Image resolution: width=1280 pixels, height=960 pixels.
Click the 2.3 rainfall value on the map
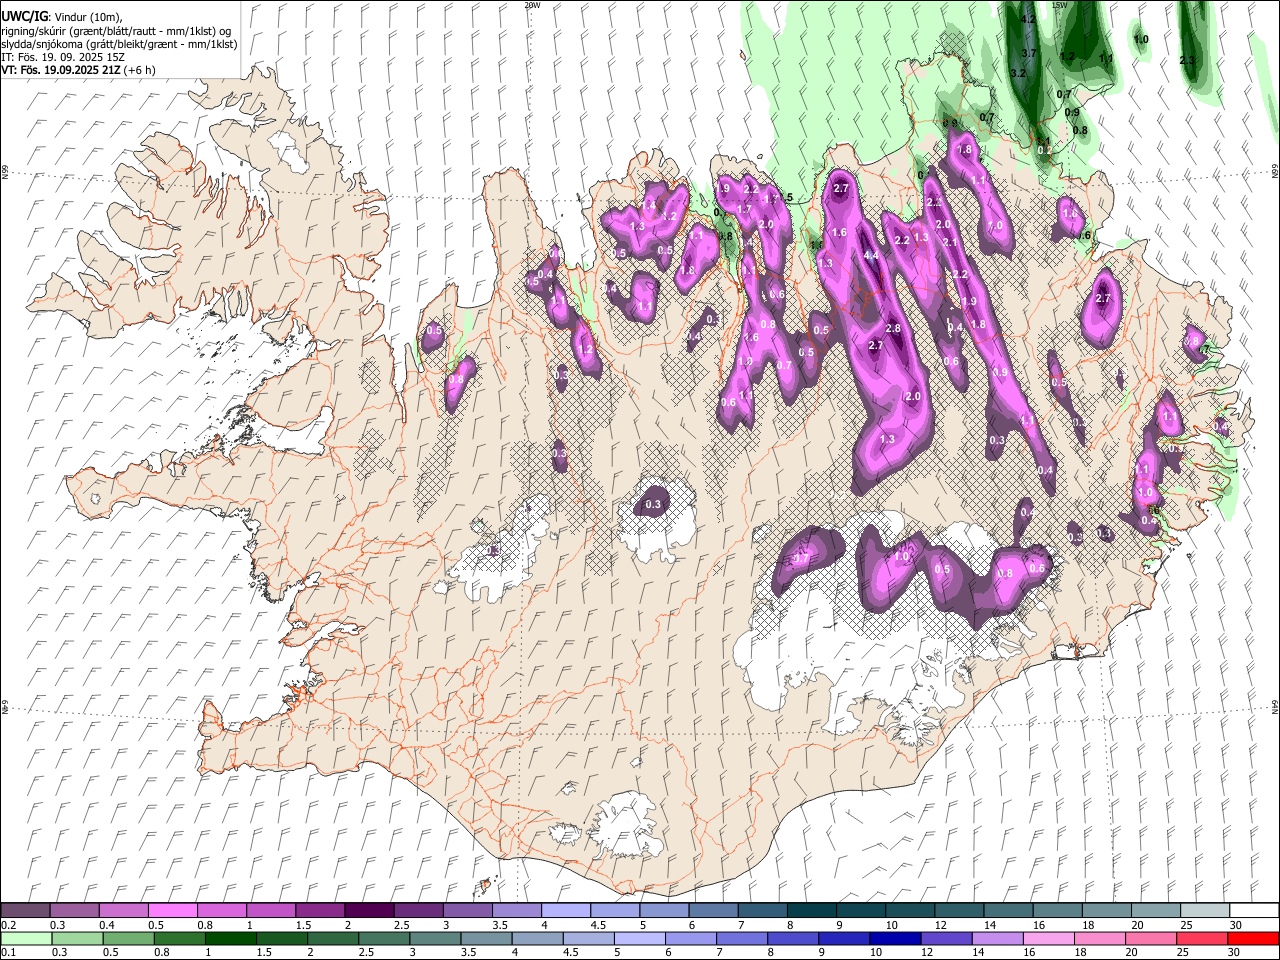pos(1188,60)
